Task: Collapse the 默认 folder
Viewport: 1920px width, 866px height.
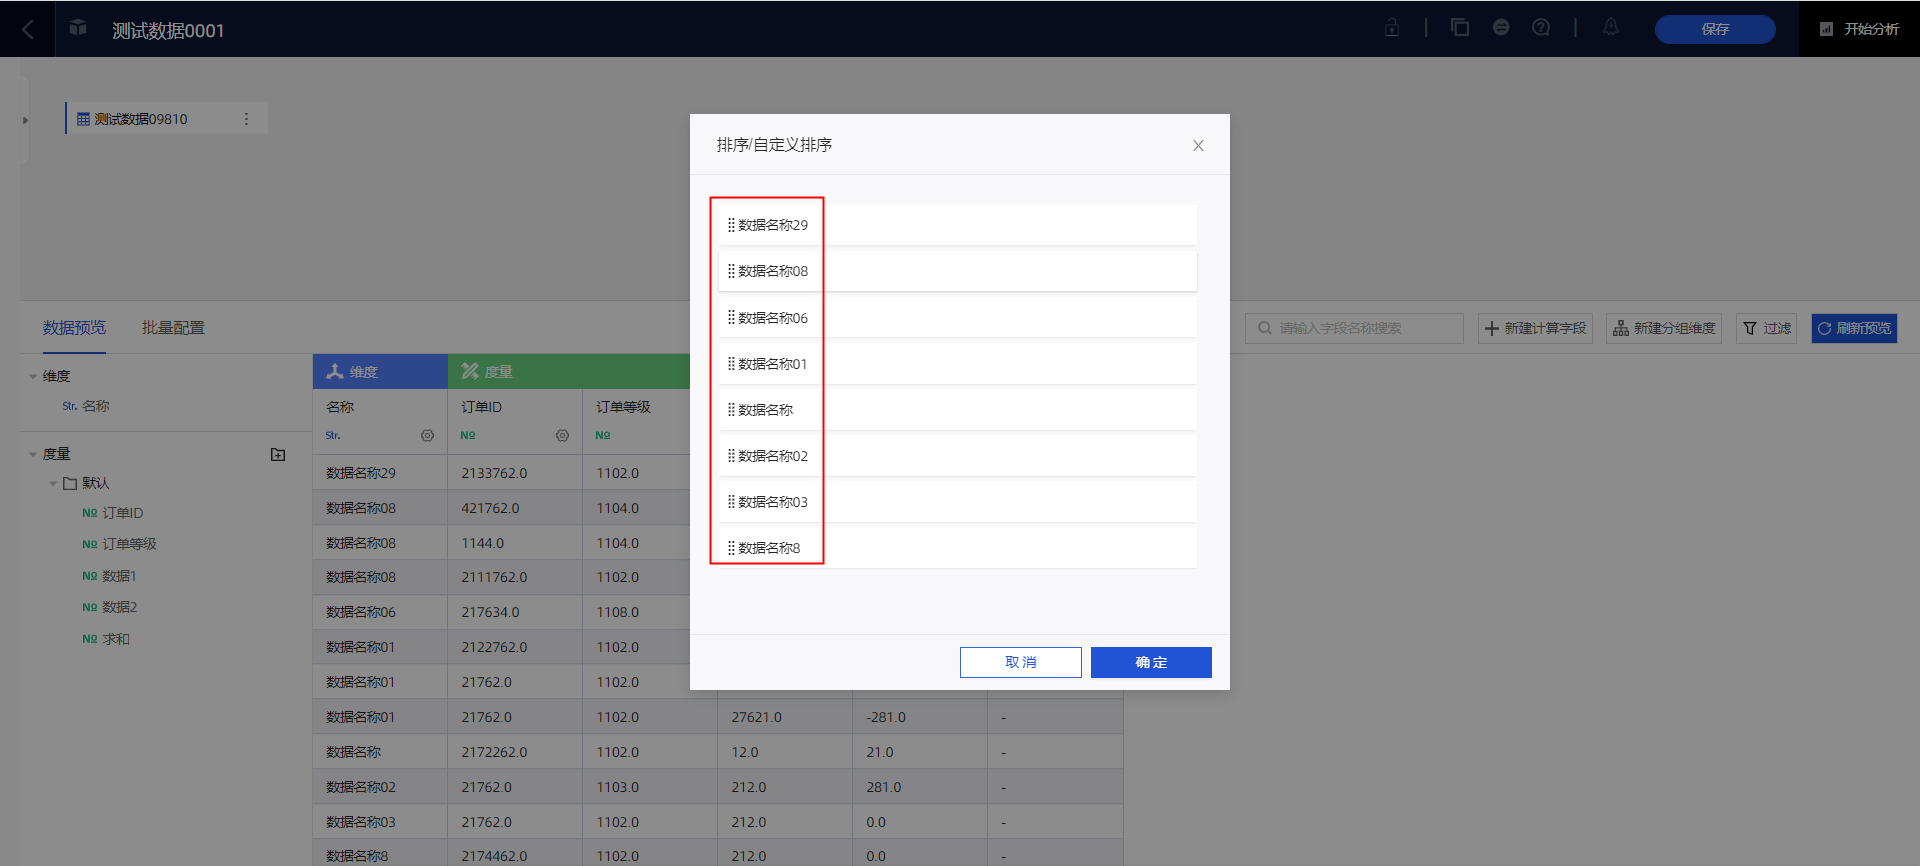Action: click(x=53, y=484)
